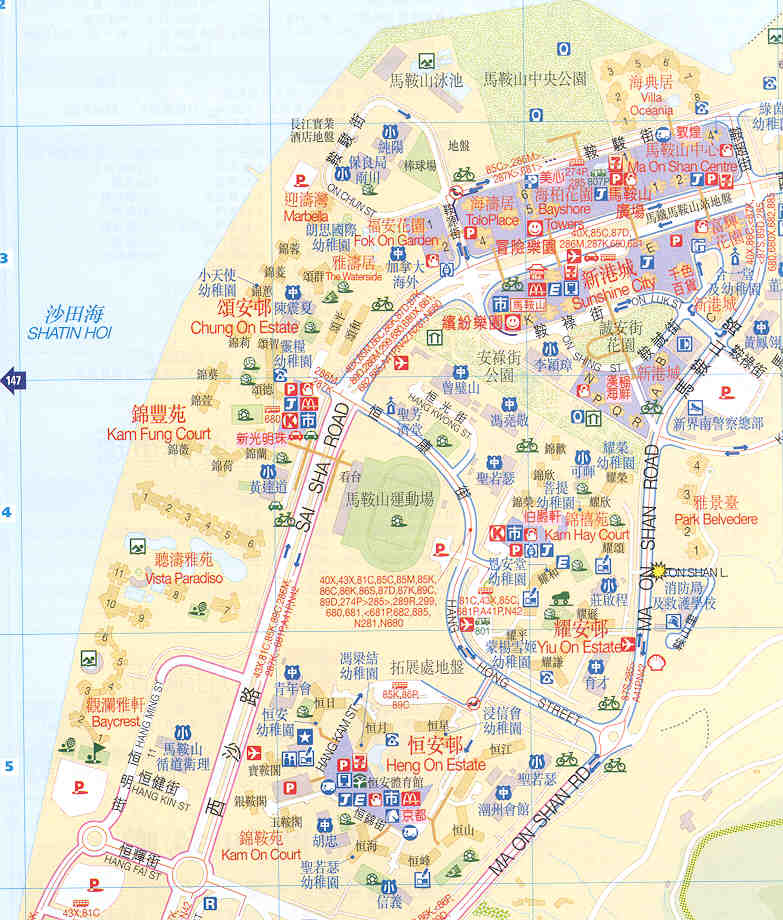Screen dimensions: 783x920
Task: Click the landscape icon above Vista Paradiso
Action: [x=138, y=546]
